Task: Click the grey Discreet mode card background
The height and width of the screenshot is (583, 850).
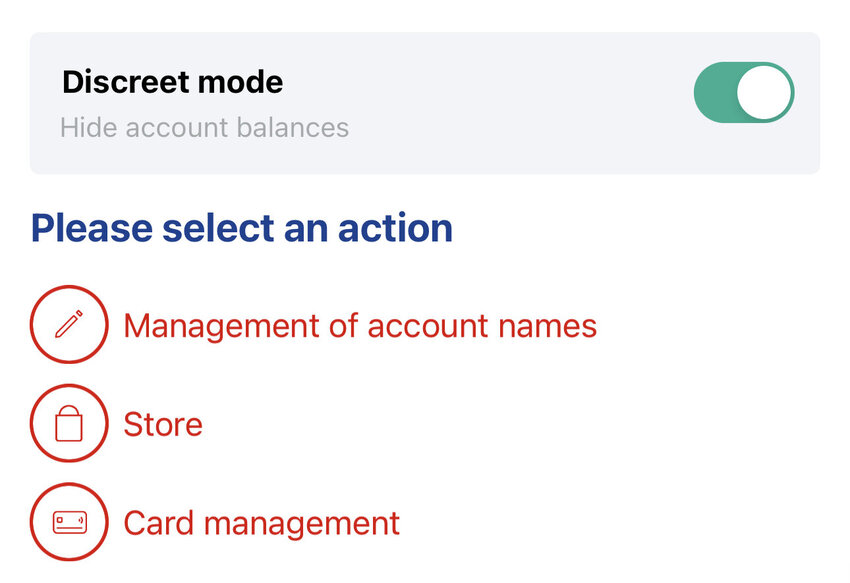Action: (x=425, y=103)
